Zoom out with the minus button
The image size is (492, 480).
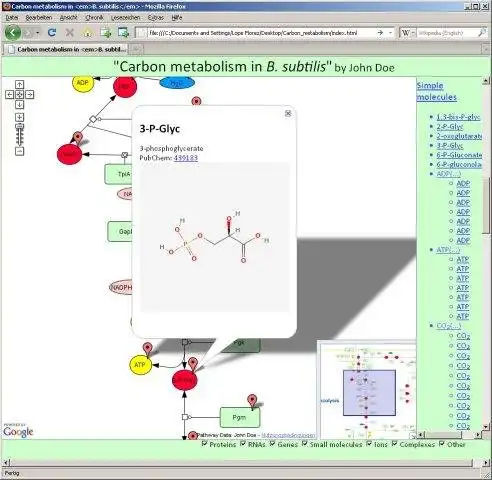pyautogui.click(x=19, y=151)
